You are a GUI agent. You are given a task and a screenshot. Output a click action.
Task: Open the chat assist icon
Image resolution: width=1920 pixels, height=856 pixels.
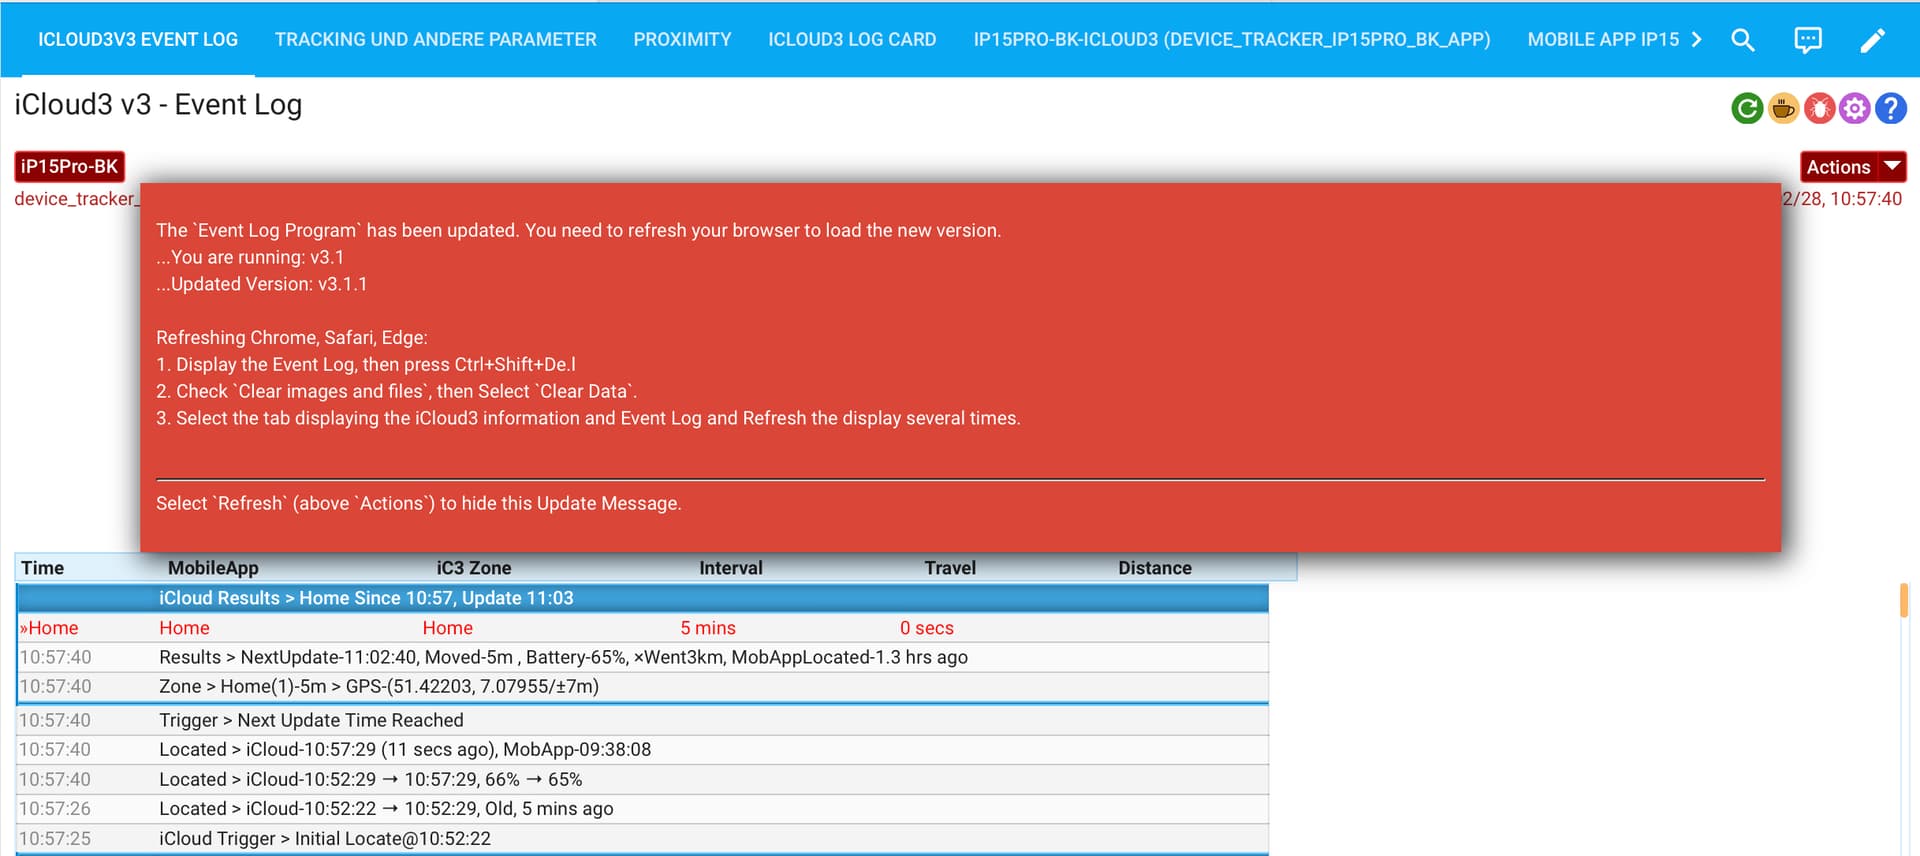click(x=1808, y=40)
